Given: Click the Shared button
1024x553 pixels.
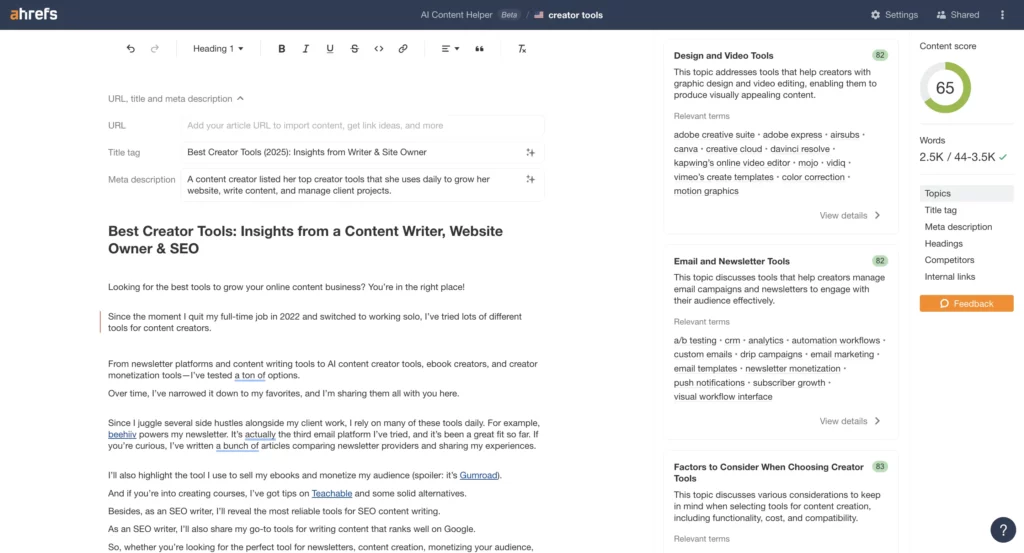Looking at the screenshot, I should pos(957,14).
